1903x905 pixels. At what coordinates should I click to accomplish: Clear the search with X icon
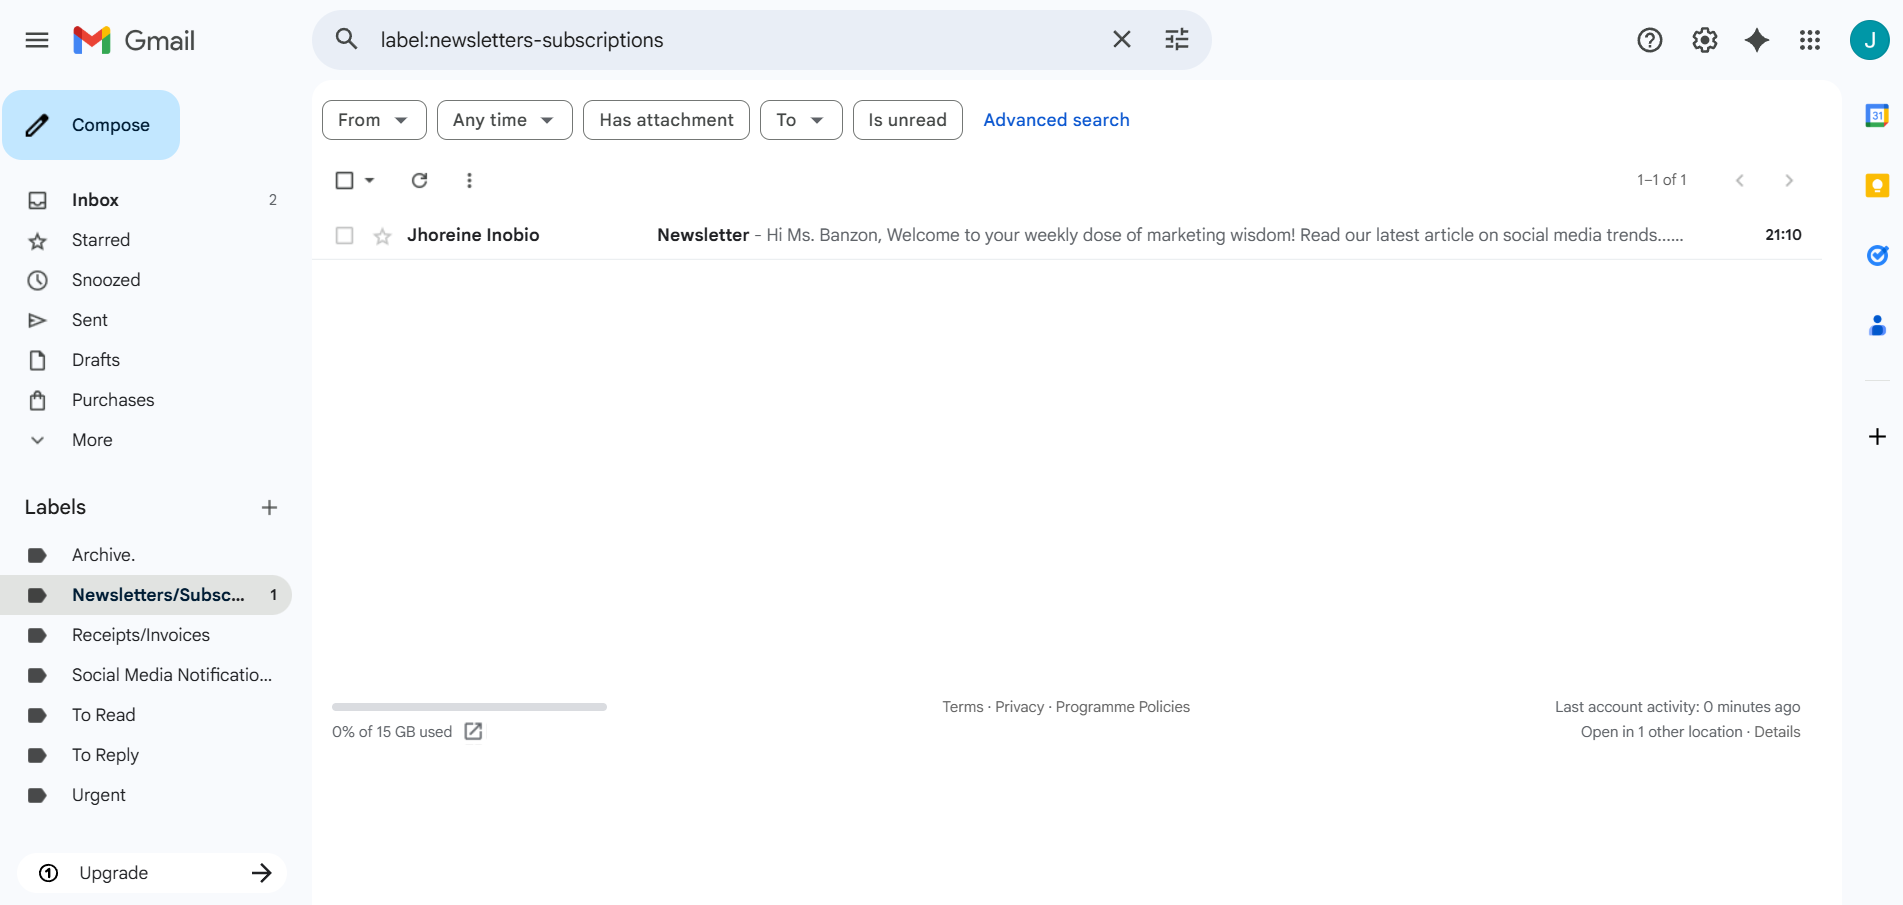click(x=1121, y=40)
